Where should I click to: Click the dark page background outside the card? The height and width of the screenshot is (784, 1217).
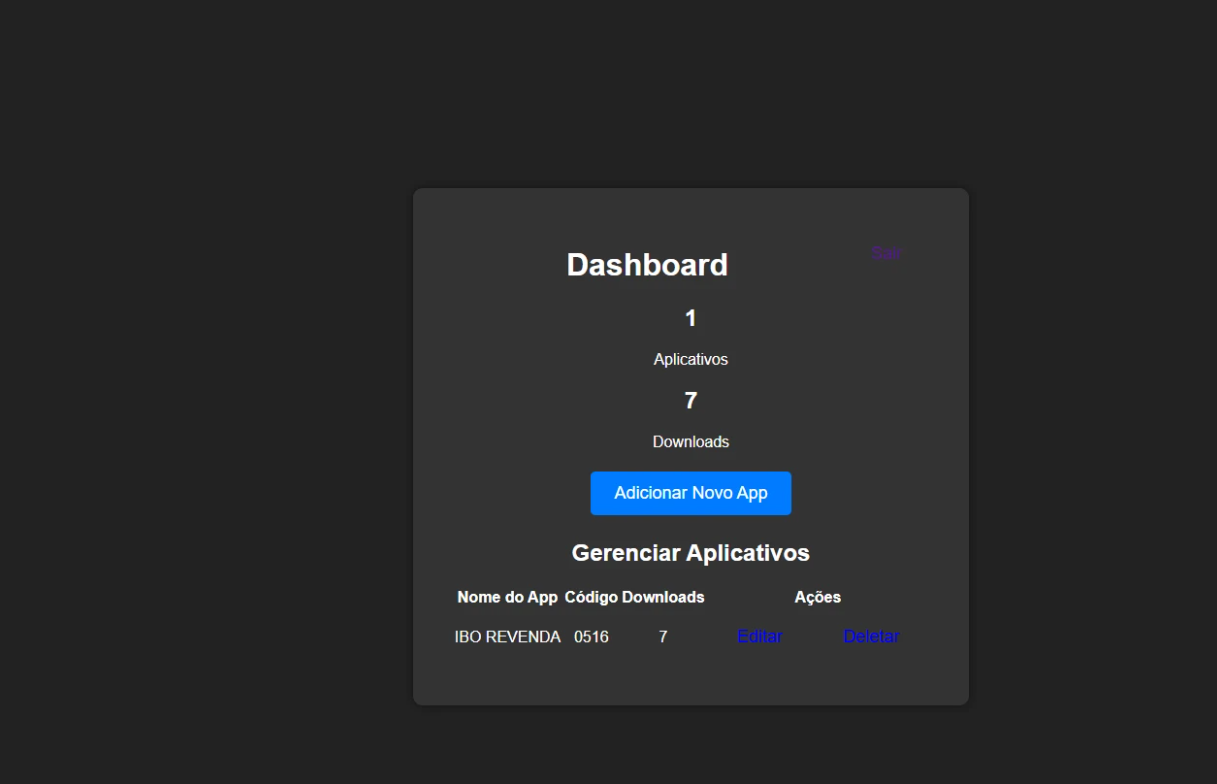200,400
